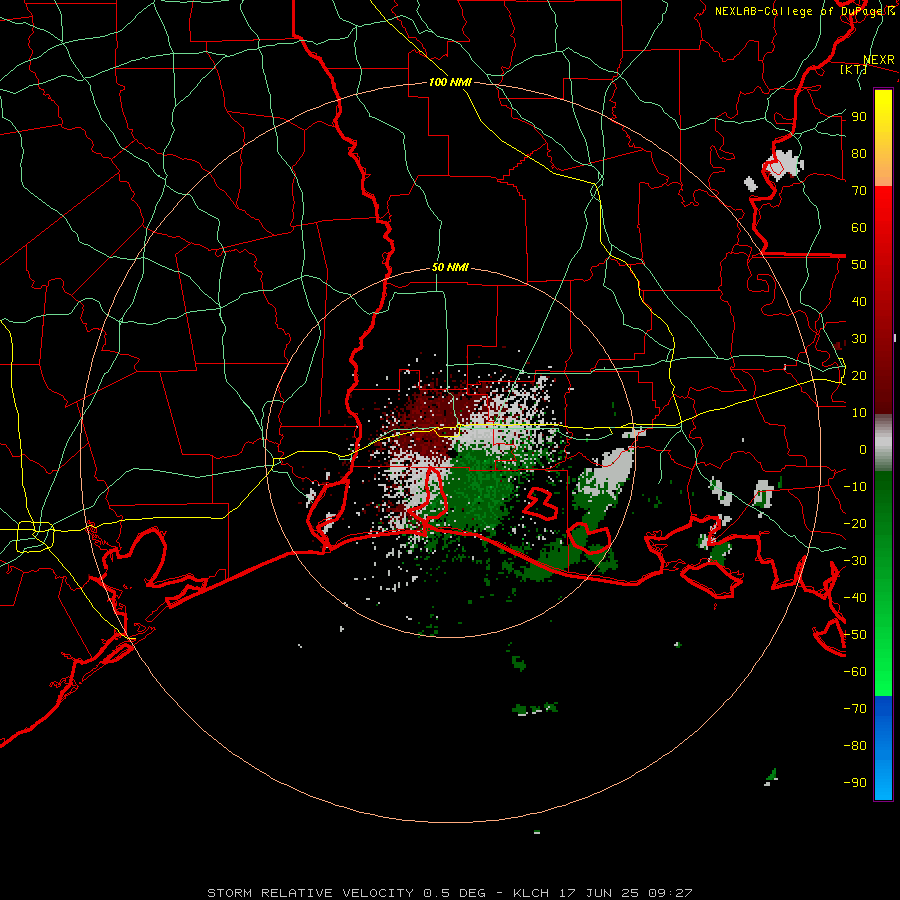Click the -90 scale value
The height and width of the screenshot is (900, 900).
pyautogui.click(x=855, y=783)
